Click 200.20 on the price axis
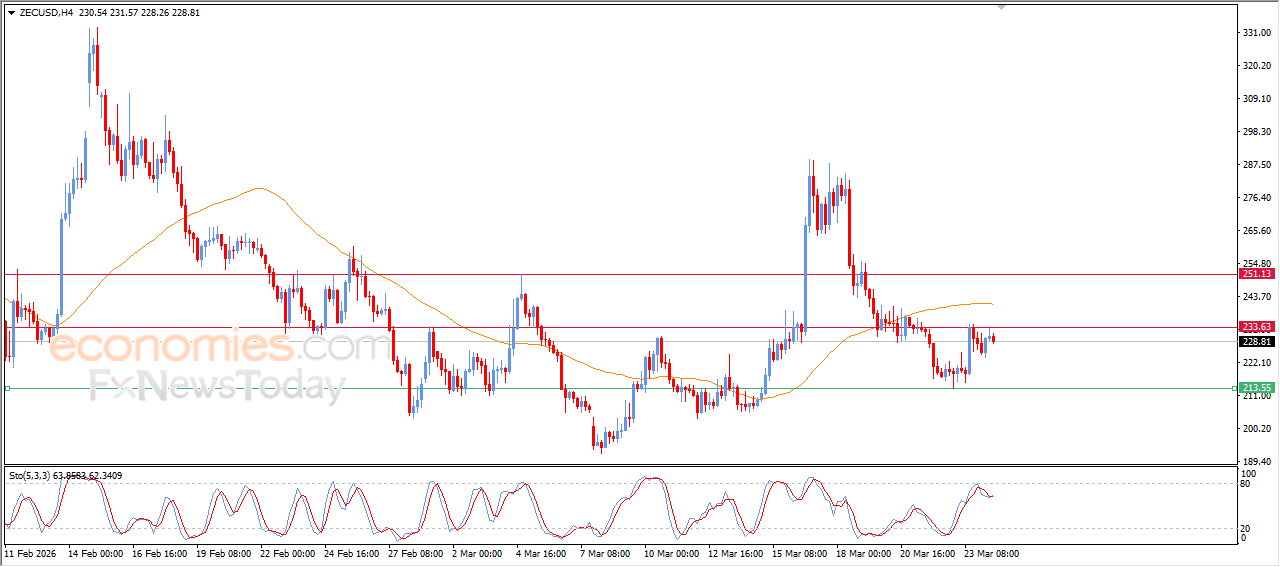The width and height of the screenshot is (1280, 567). 1256,429
